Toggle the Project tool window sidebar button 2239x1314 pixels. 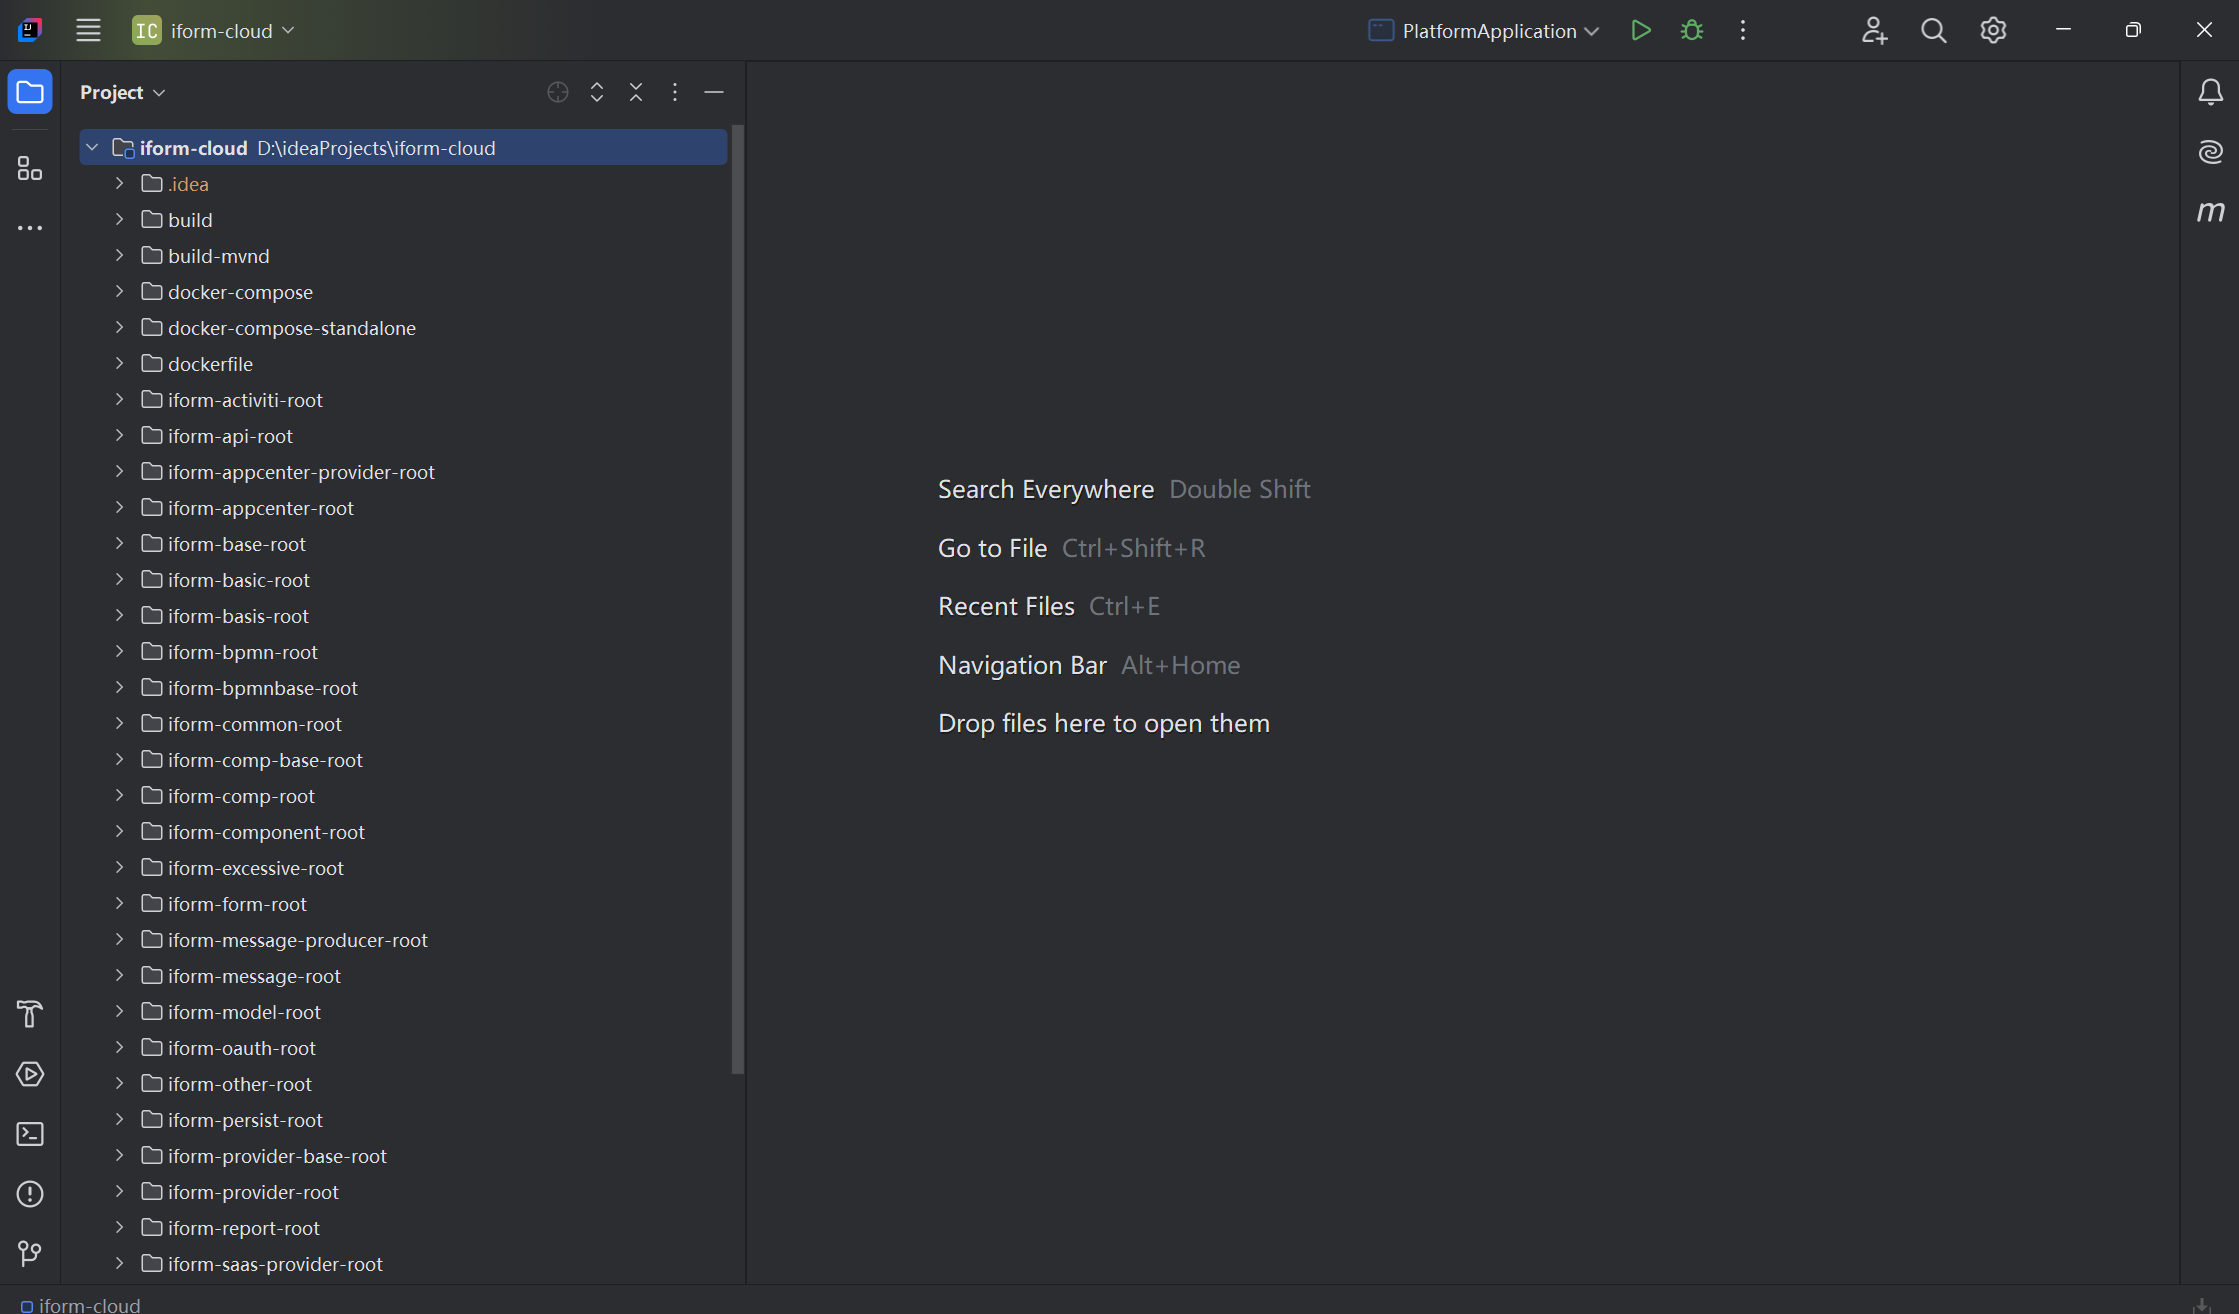tap(30, 92)
